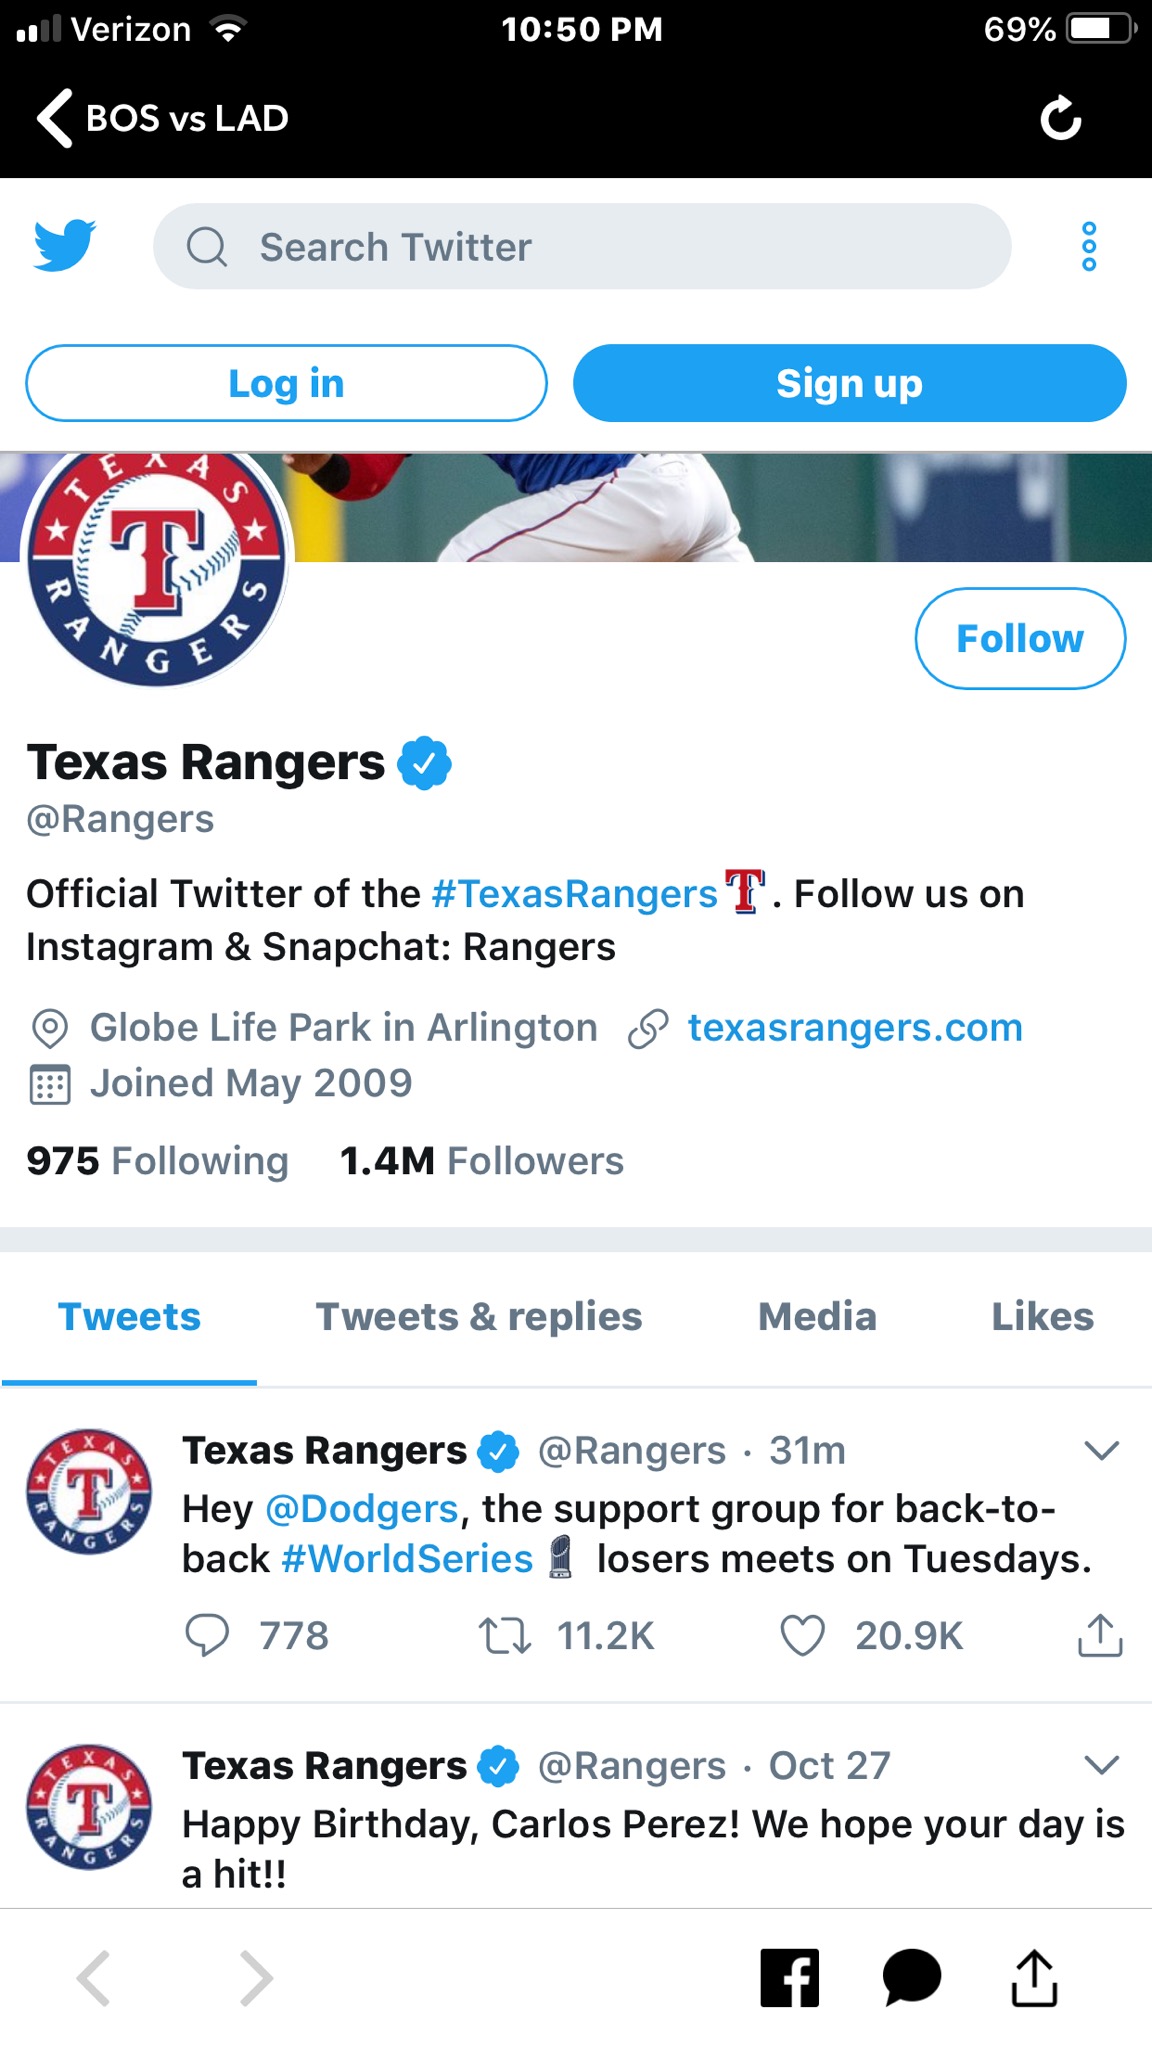Retweet the Dodgers World Series tweet
Image resolution: width=1152 pixels, height=2048 pixels.
tap(505, 1636)
